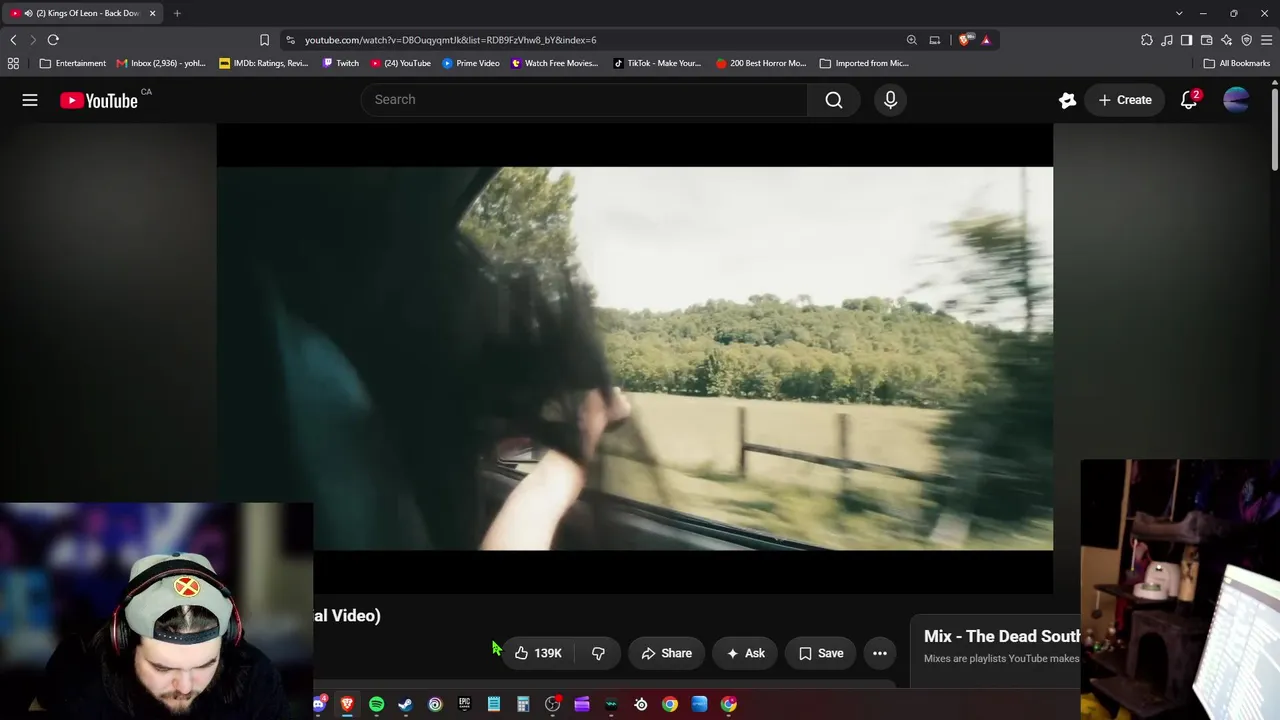The height and width of the screenshot is (720, 1280).
Task: Open the YouTube notifications bell
Action: pos(1189,100)
